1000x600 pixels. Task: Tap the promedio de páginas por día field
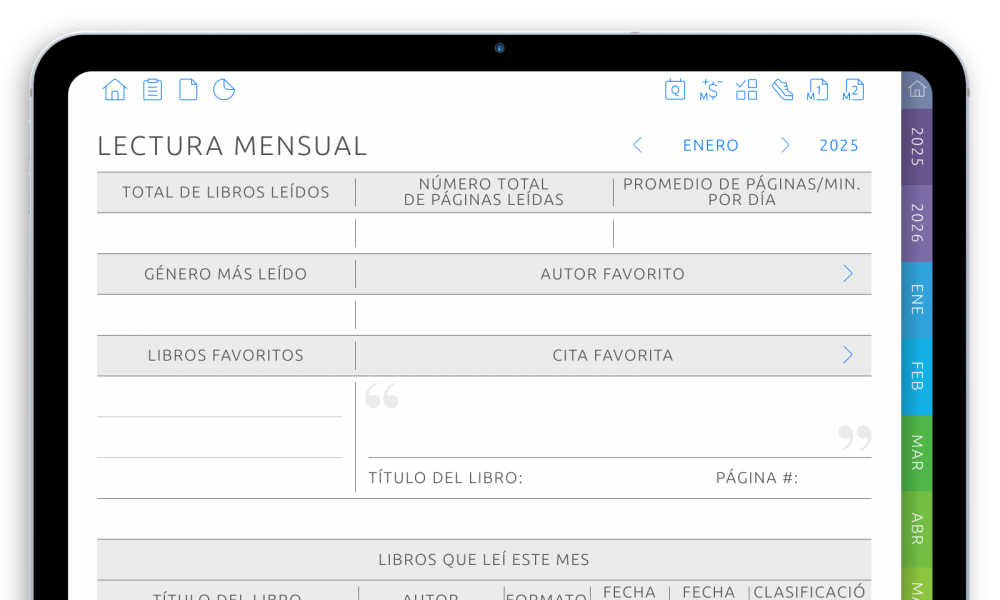[742, 233]
